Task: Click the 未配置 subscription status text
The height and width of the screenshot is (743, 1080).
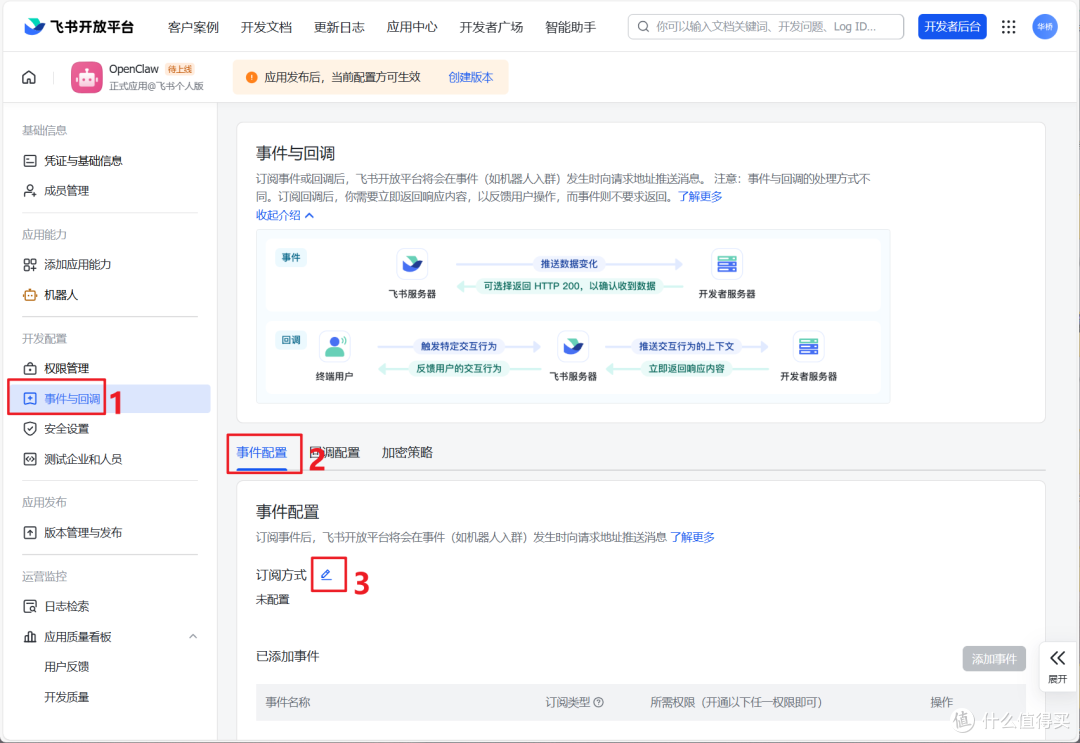Action: tap(273, 600)
